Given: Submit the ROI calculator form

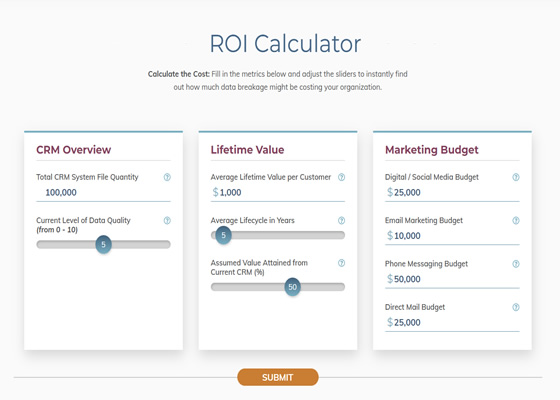Looking at the screenshot, I should tap(278, 377).
